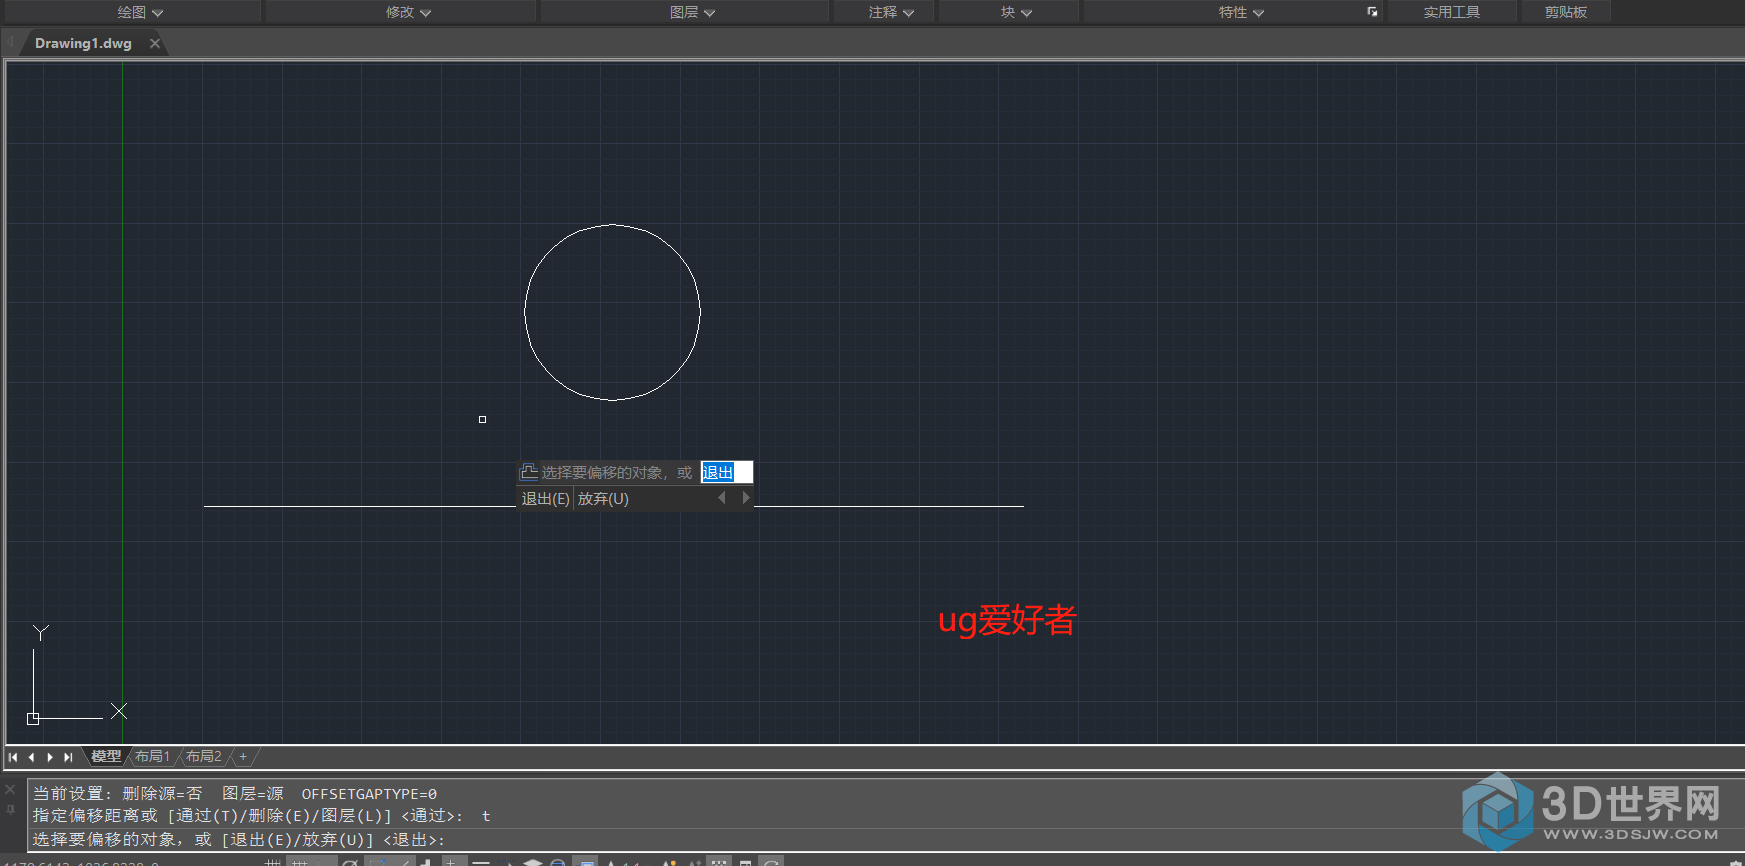
Task: Go to next layout tab arrow
Action: click(50, 757)
